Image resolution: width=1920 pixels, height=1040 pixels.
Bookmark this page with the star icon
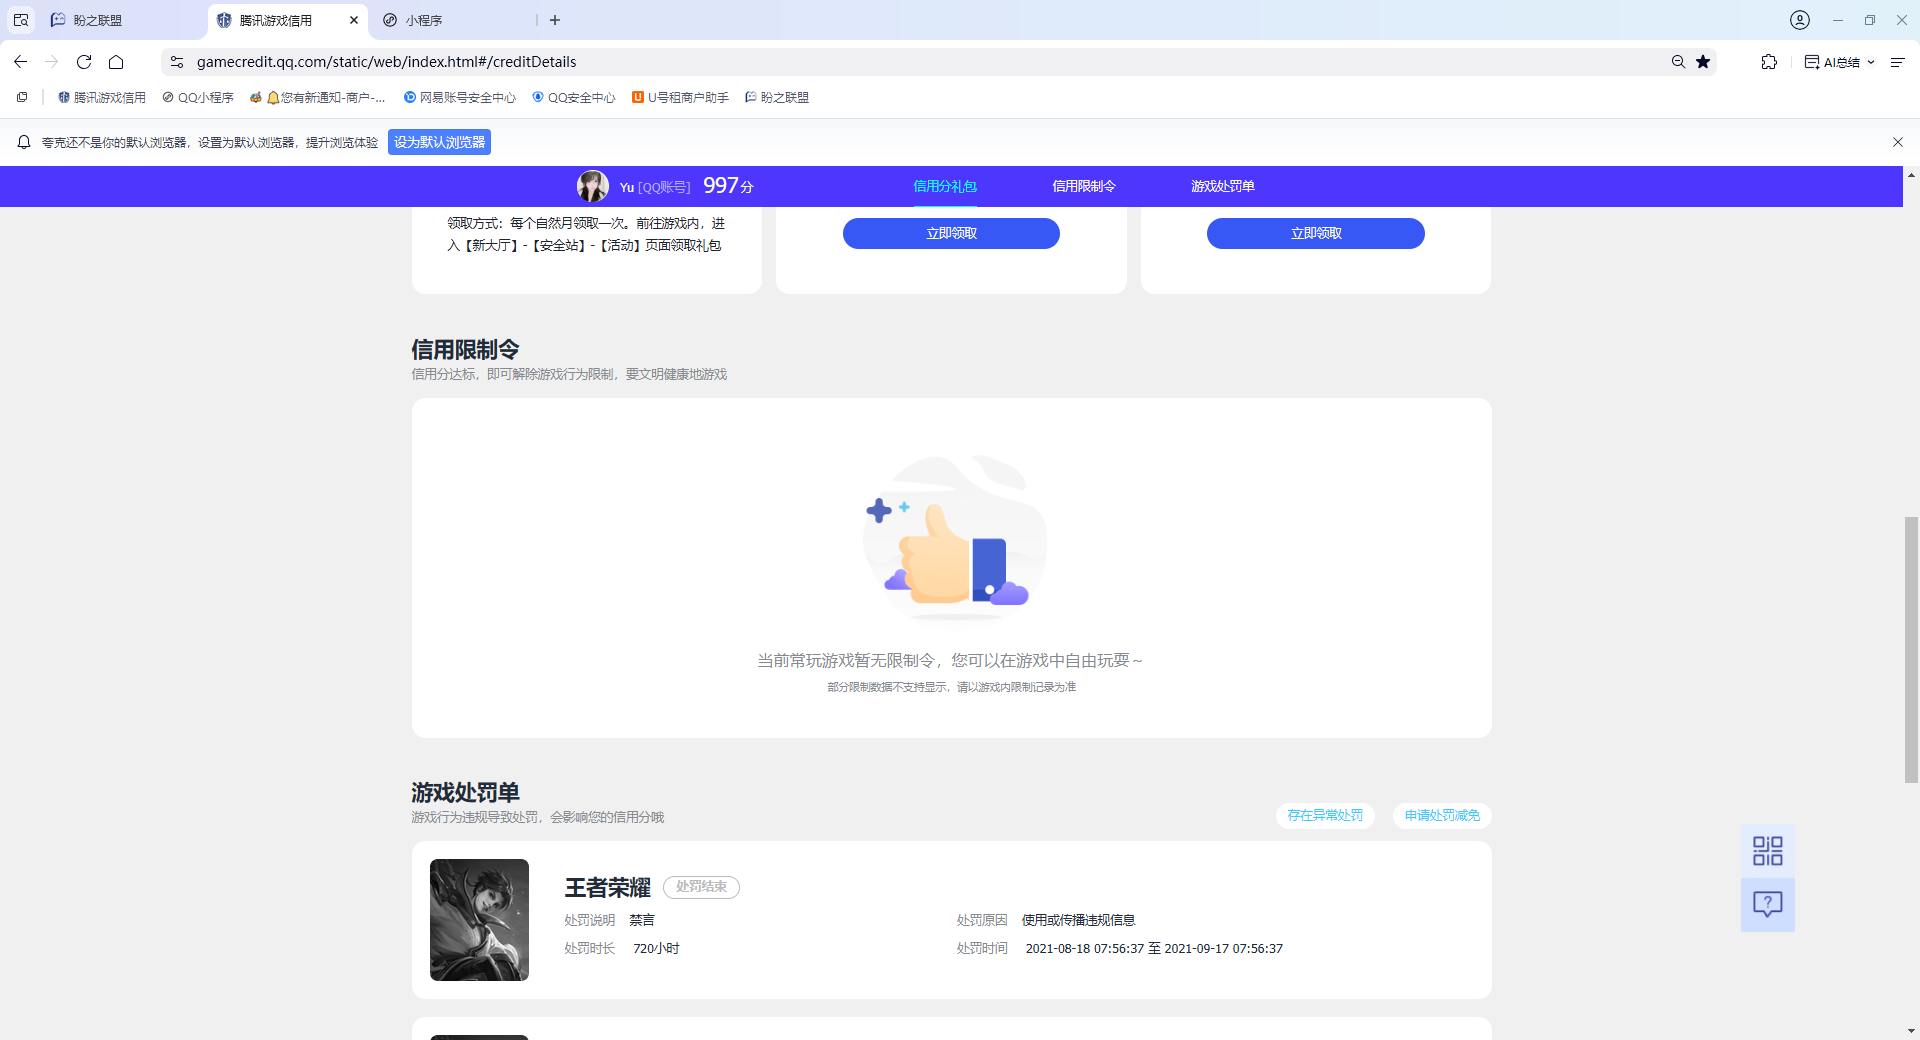(x=1703, y=62)
